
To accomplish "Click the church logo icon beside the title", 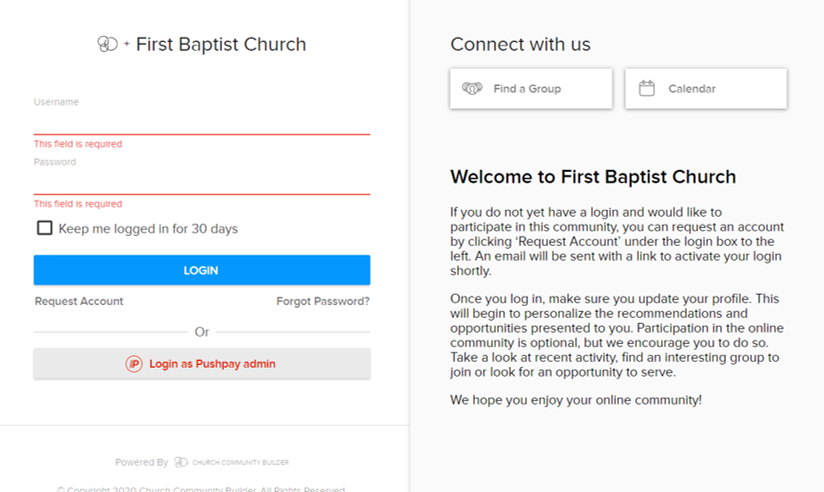I will click(x=108, y=44).
